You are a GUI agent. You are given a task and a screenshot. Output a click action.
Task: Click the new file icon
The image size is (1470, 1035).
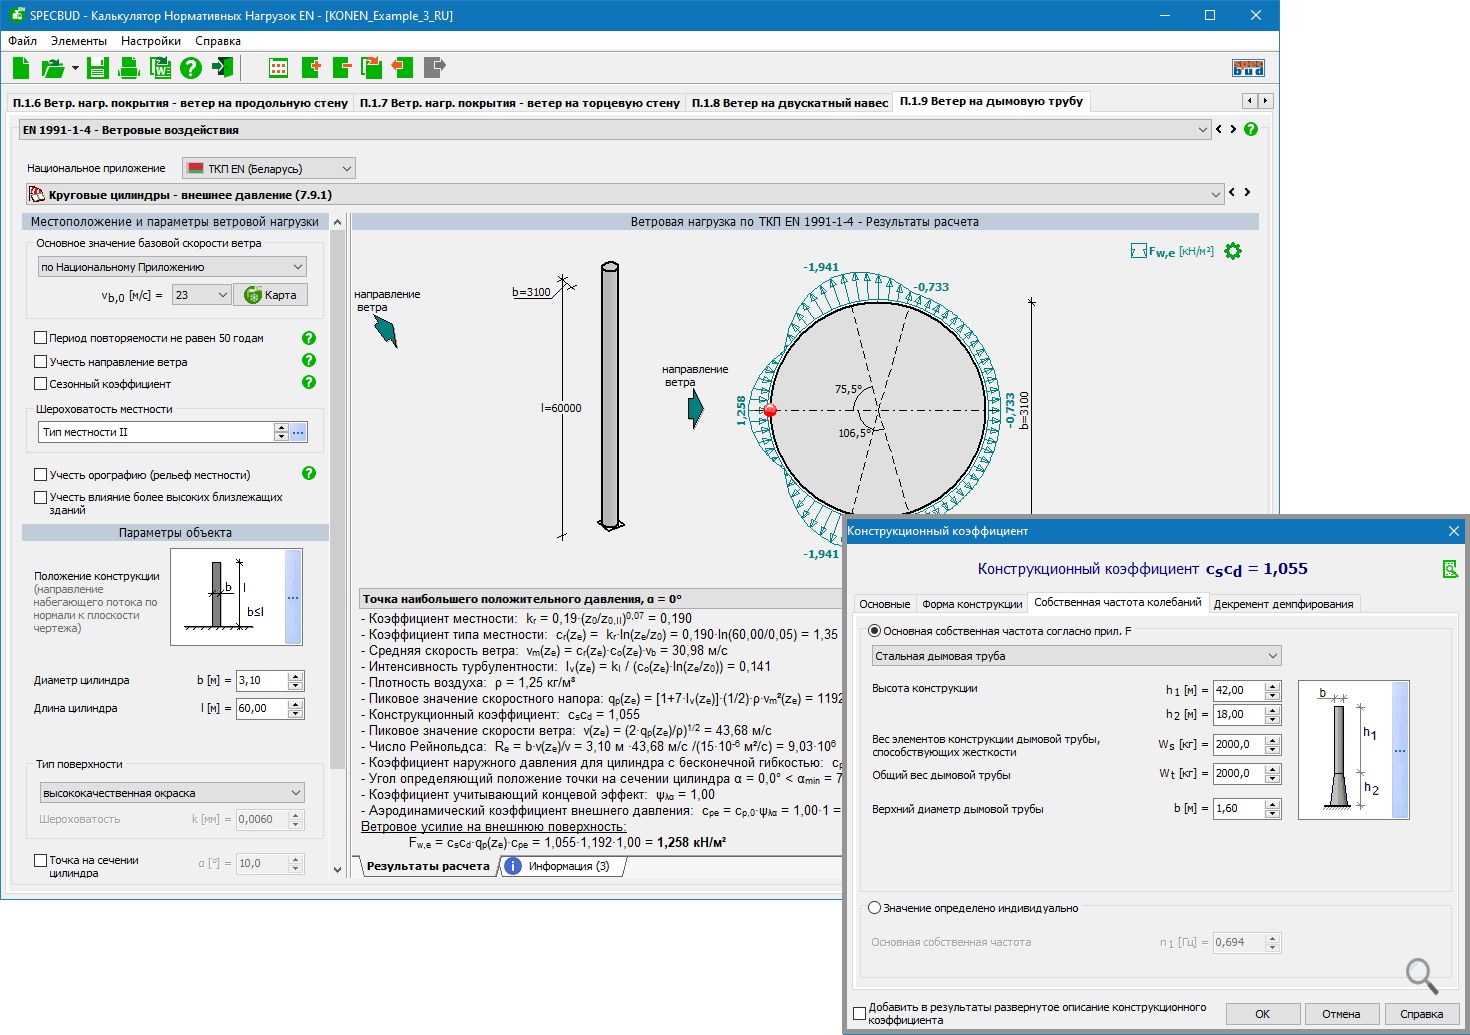21,68
